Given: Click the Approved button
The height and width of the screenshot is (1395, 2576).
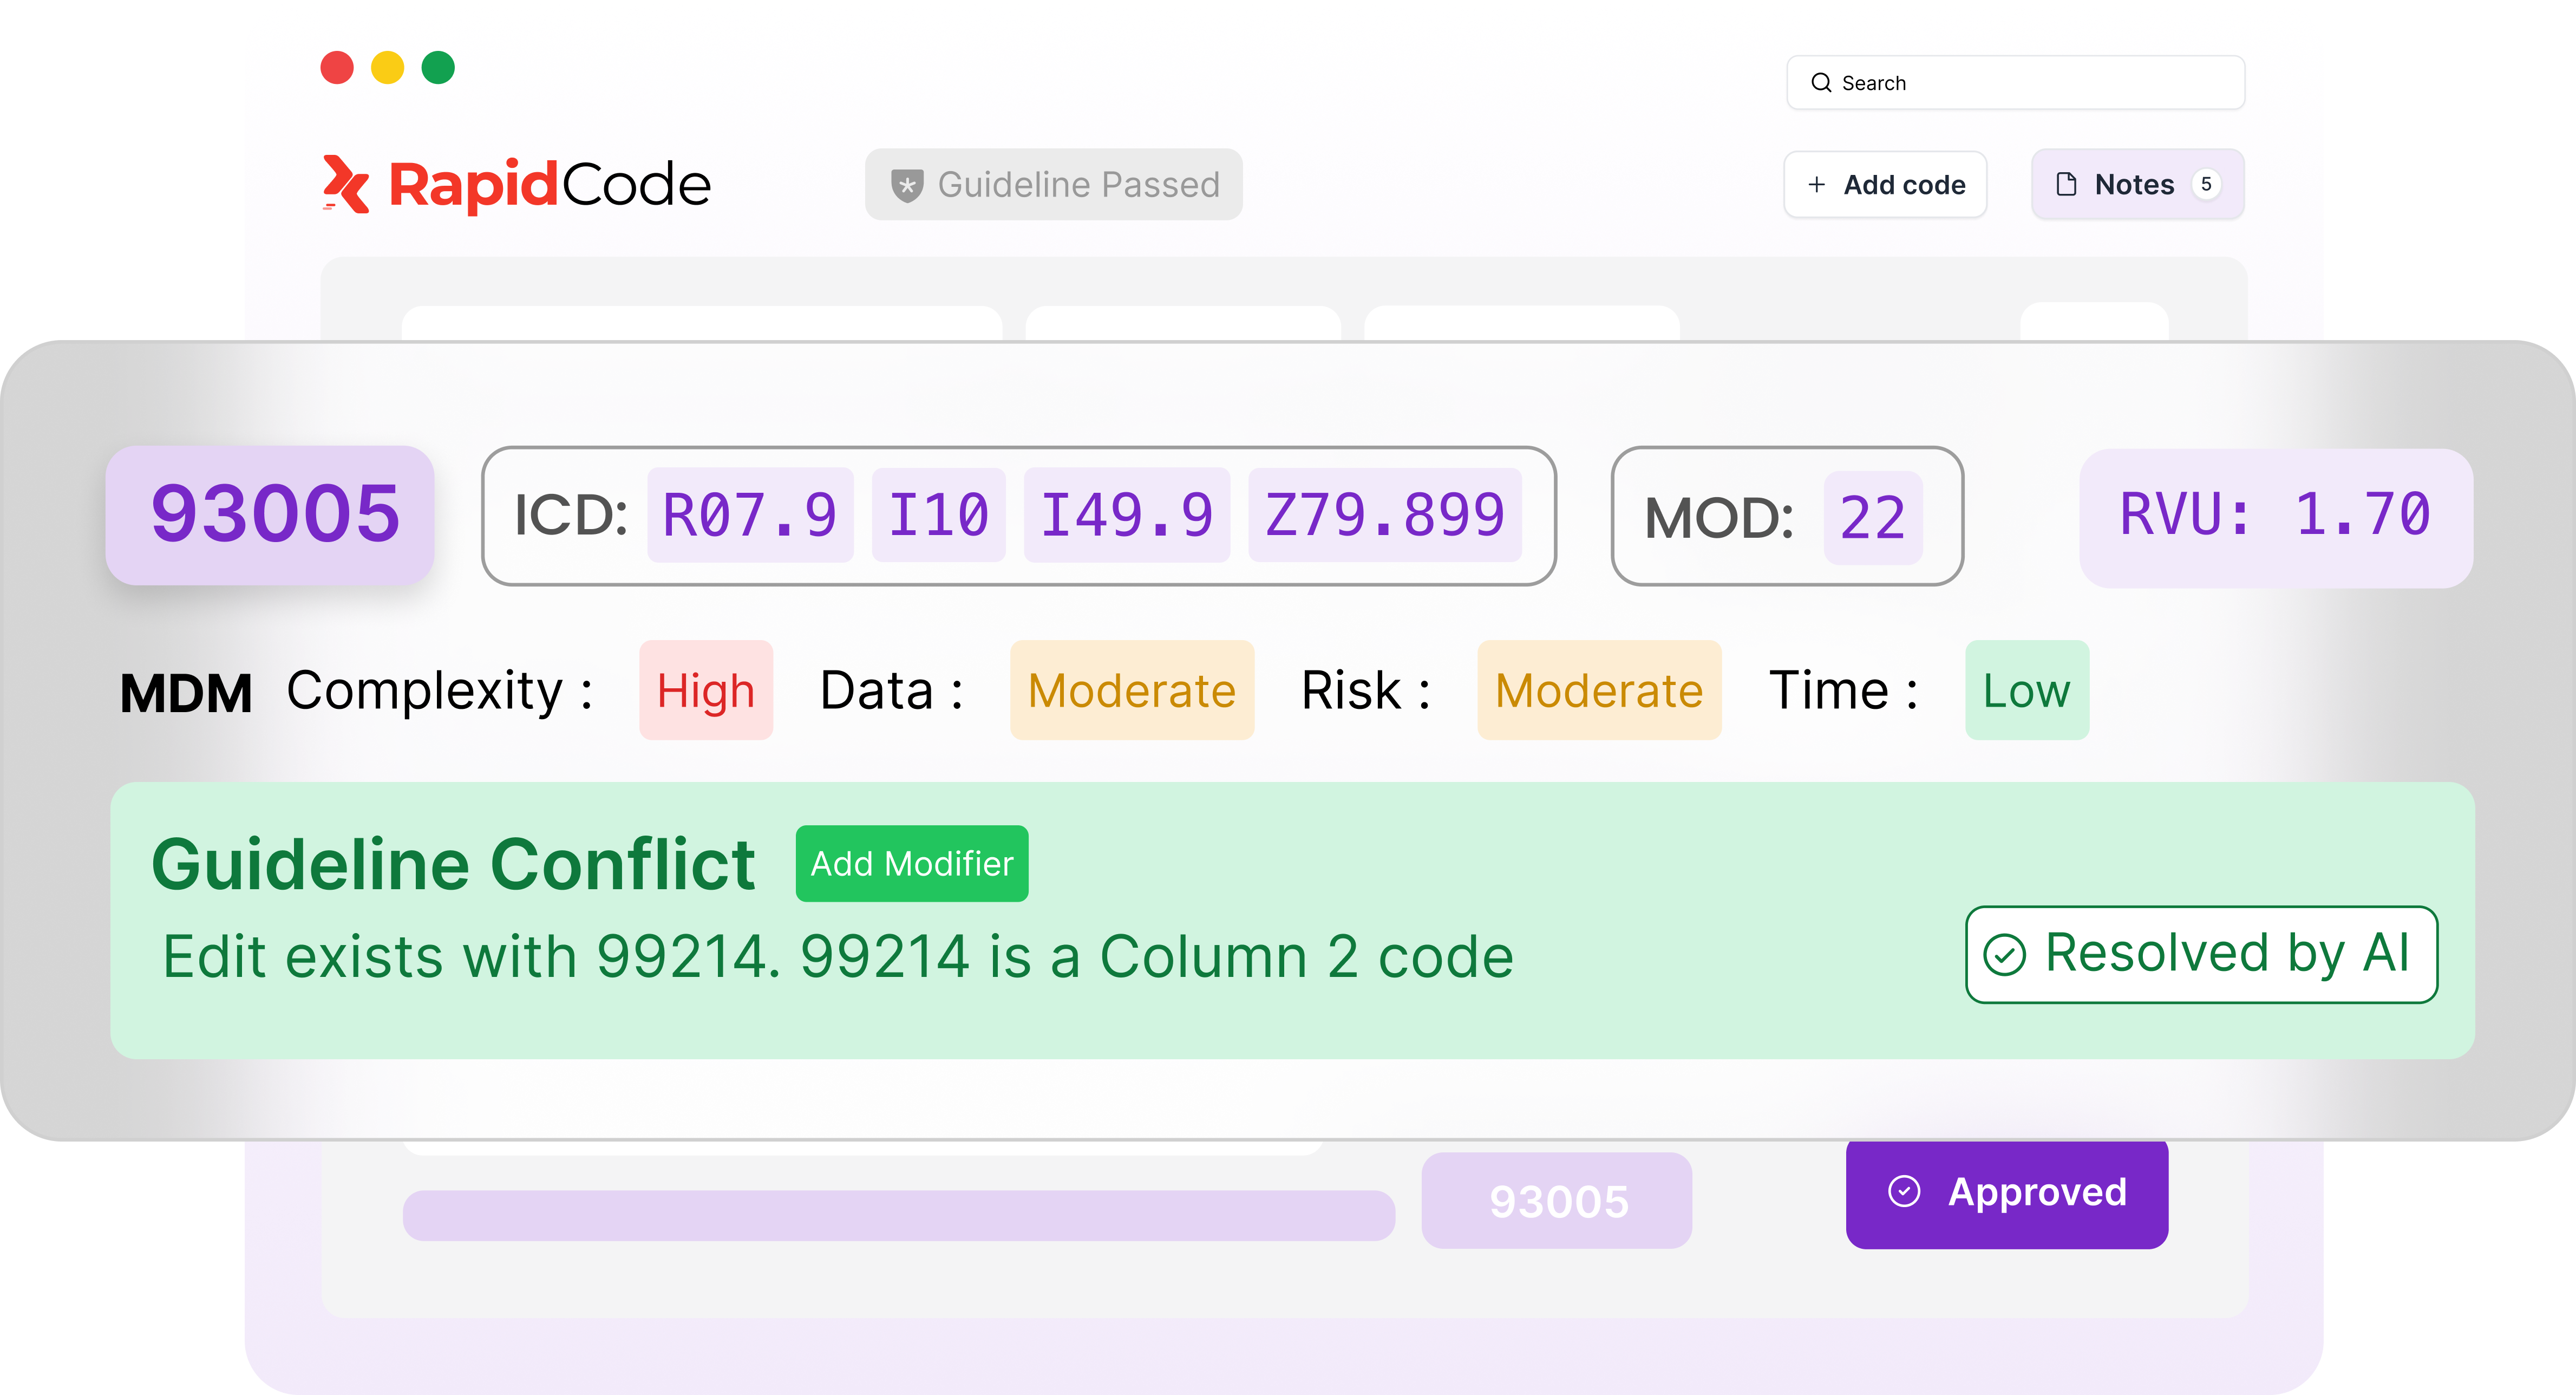Looking at the screenshot, I should click(x=2007, y=1193).
